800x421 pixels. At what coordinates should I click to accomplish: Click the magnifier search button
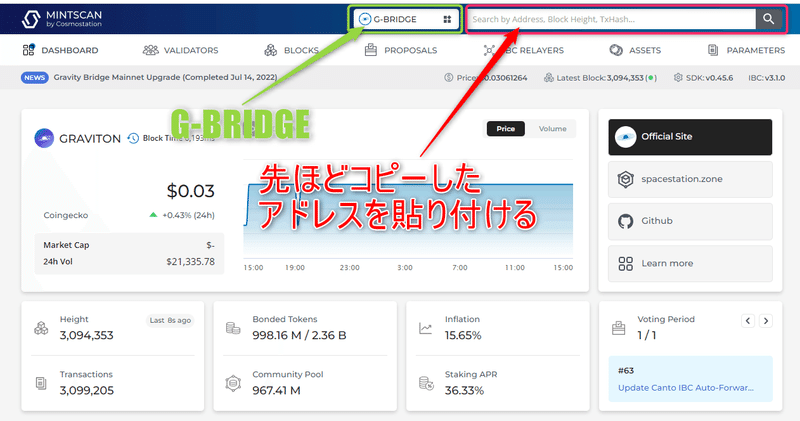pyautogui.click(x=768, y=19)
